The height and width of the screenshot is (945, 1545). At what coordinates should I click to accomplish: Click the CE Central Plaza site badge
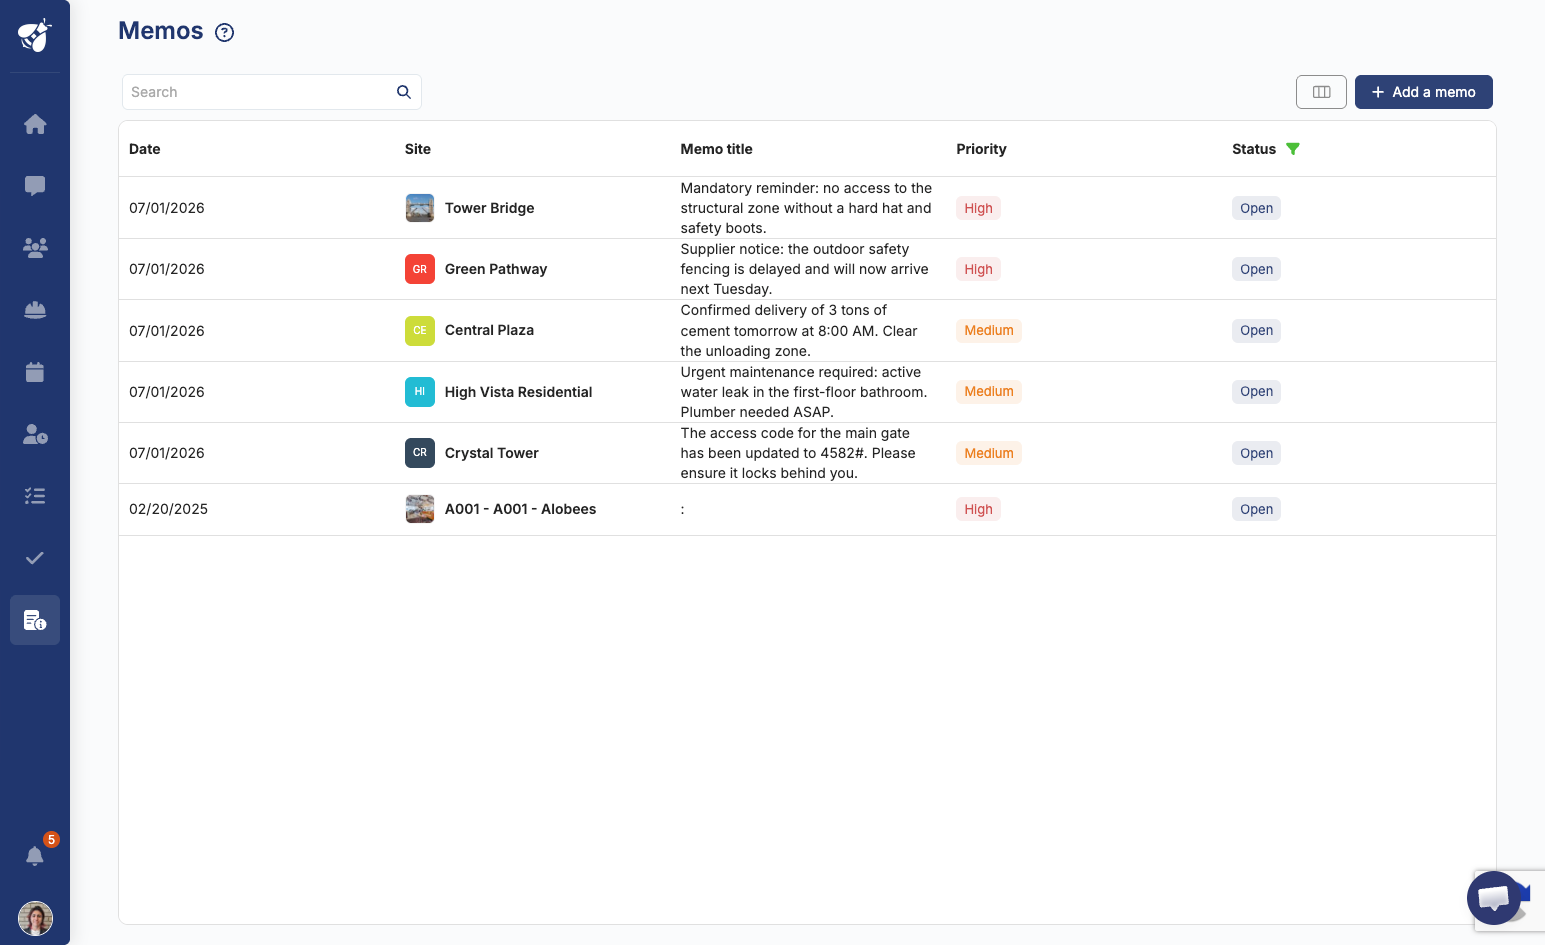pos(420,330)
